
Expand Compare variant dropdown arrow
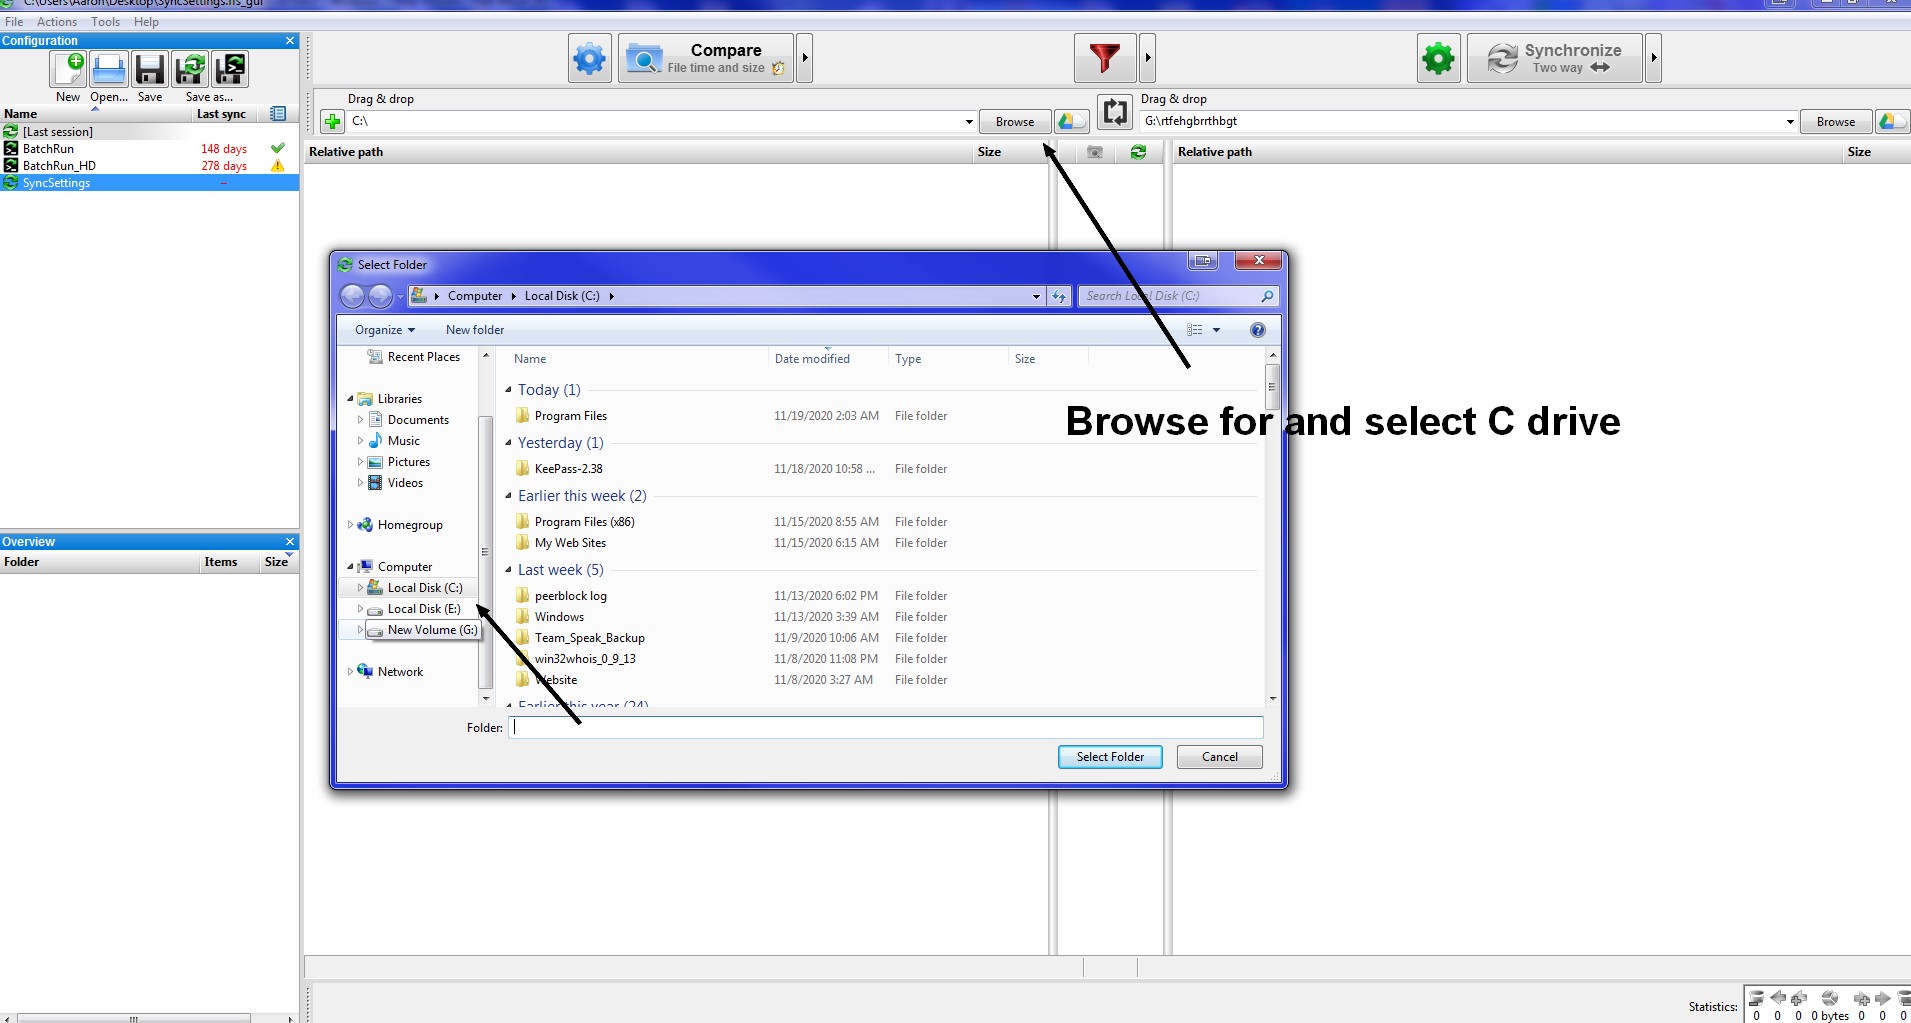click(x=805, y=59)
